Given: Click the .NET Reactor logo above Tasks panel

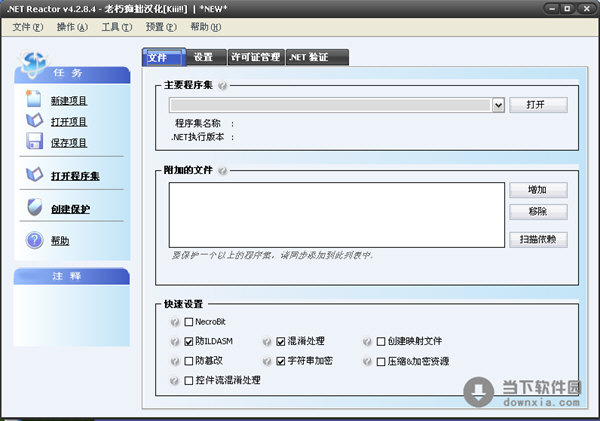Looking at the screenshot, I should click(x=34, y=63).
